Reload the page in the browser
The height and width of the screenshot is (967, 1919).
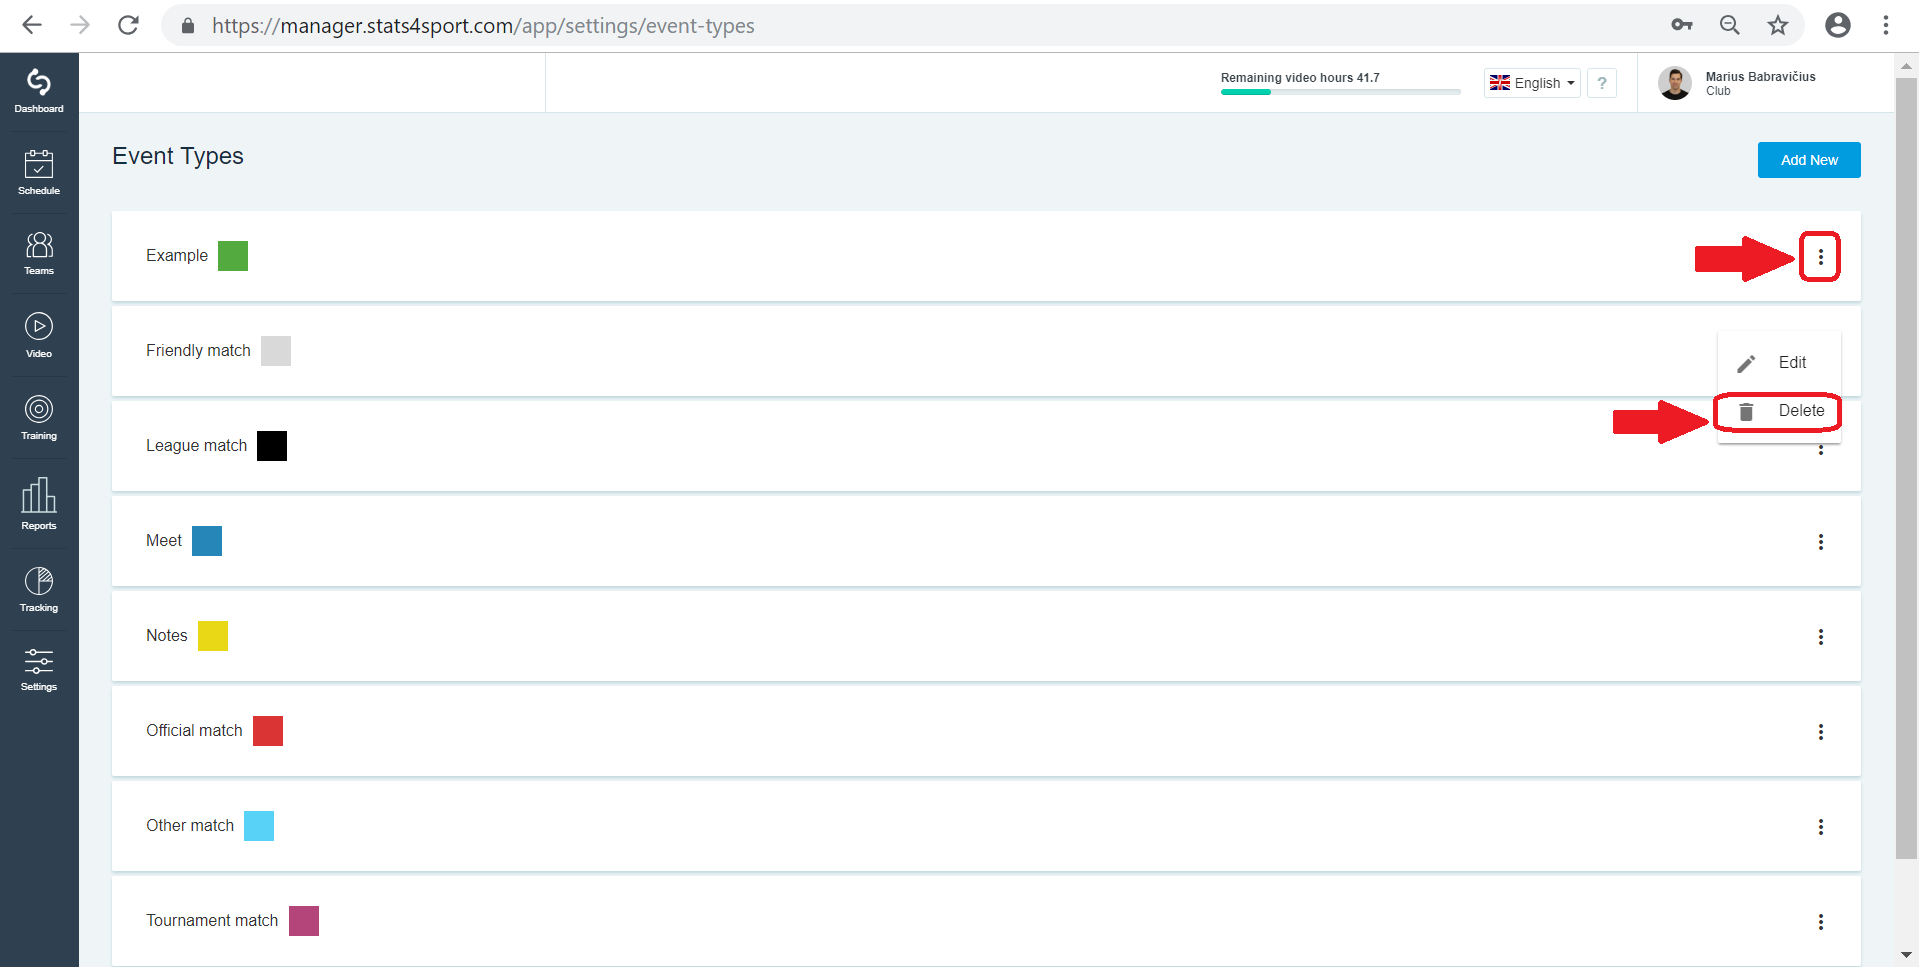128,25
